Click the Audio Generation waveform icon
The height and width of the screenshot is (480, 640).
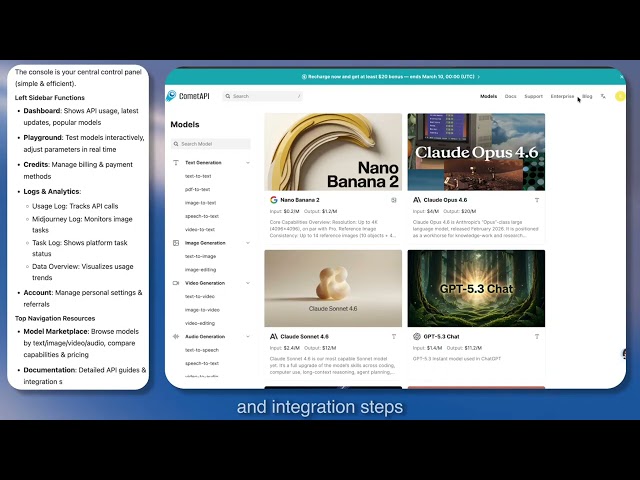(x=176, y=336)
